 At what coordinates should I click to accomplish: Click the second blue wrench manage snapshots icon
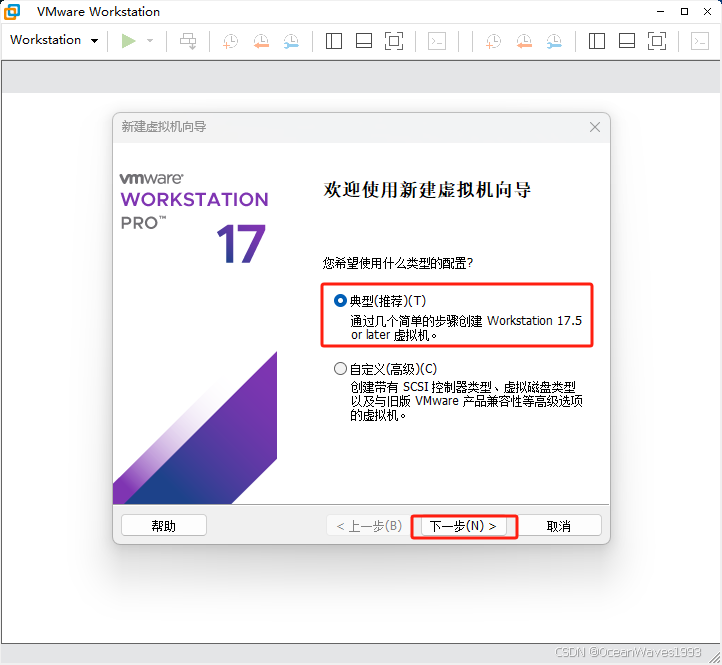pos(554,41)
